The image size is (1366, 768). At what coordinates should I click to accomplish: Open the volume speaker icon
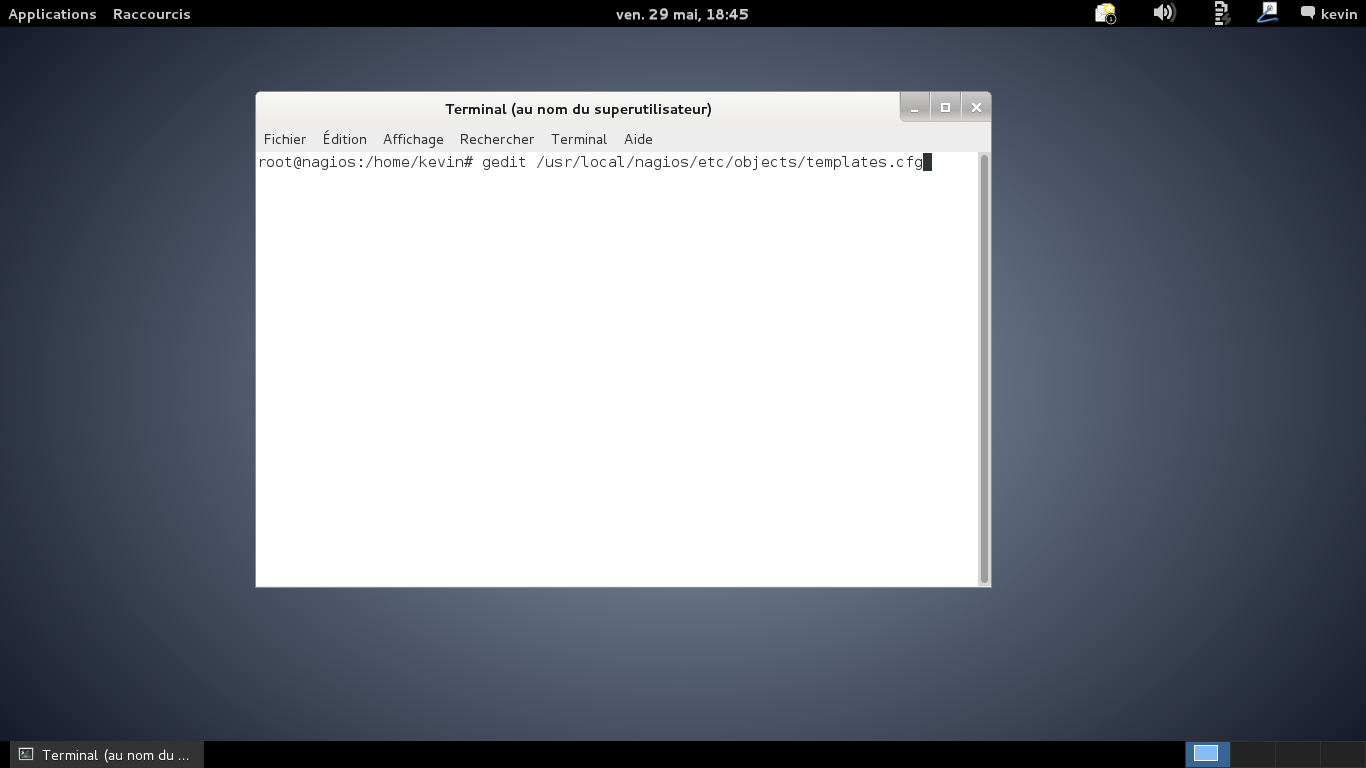pos(1163,13)
